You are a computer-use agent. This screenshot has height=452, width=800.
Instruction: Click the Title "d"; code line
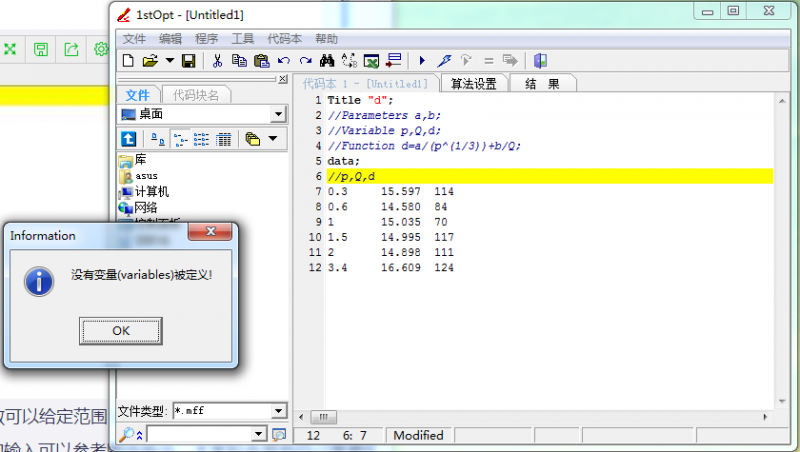coord(360,100)
